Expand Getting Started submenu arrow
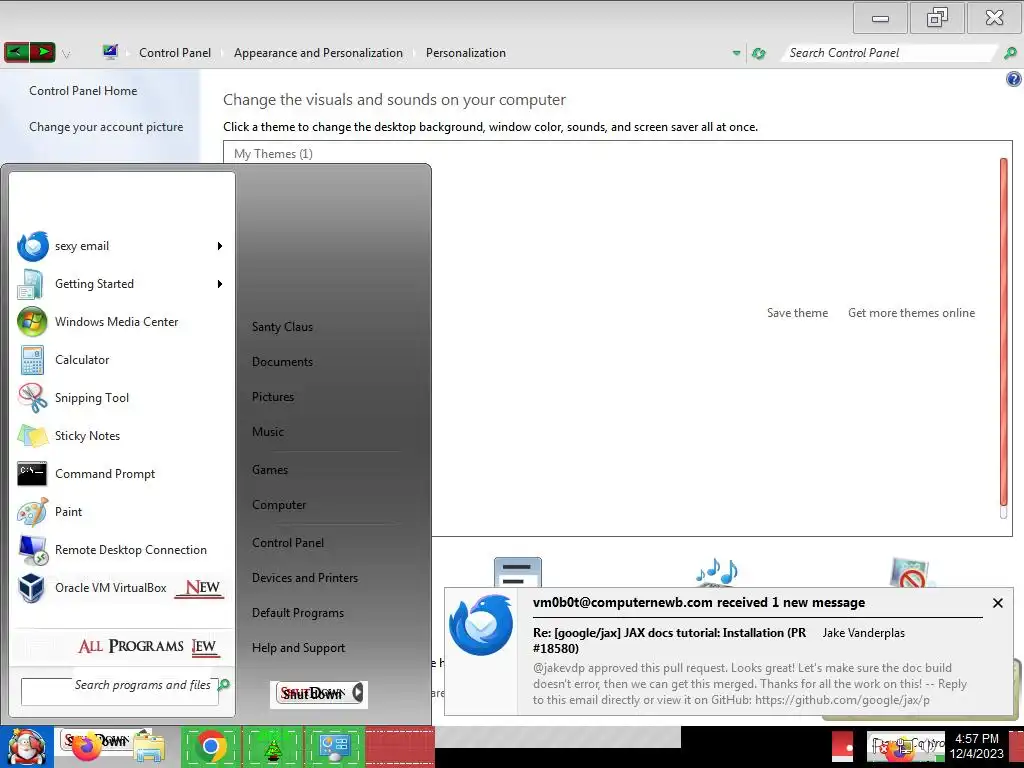The width and height of the screenshot is (1024, 768). pos(220,284)
